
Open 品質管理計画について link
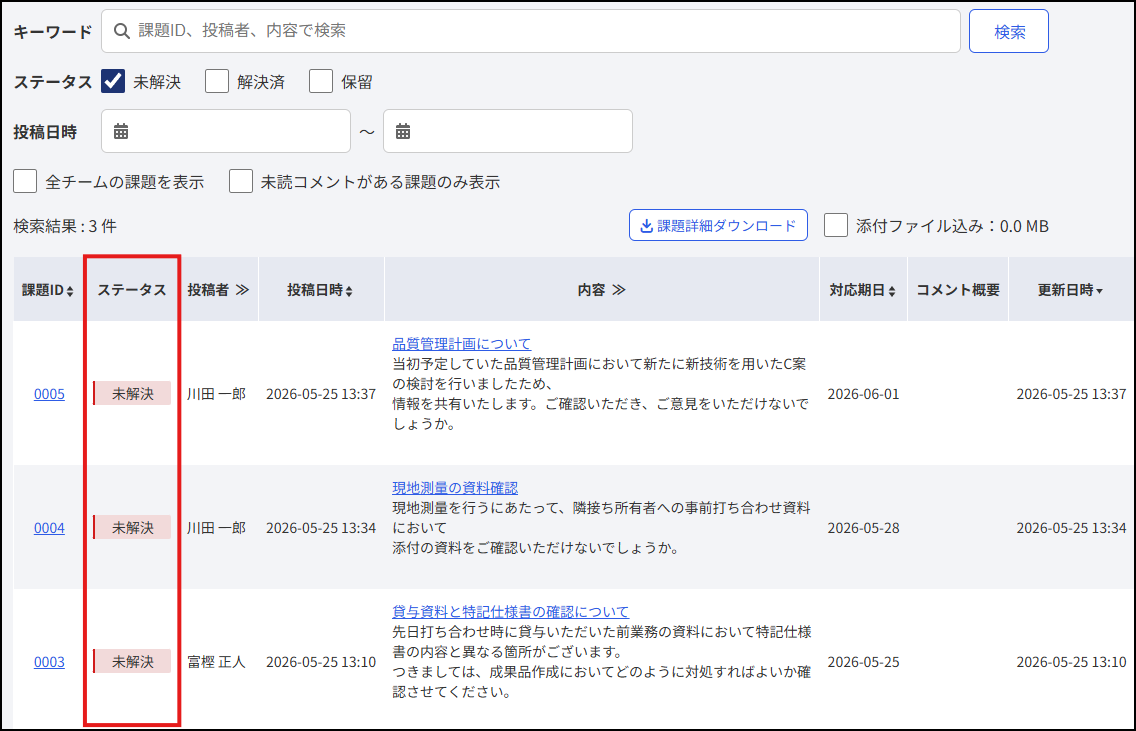[462, 344]
